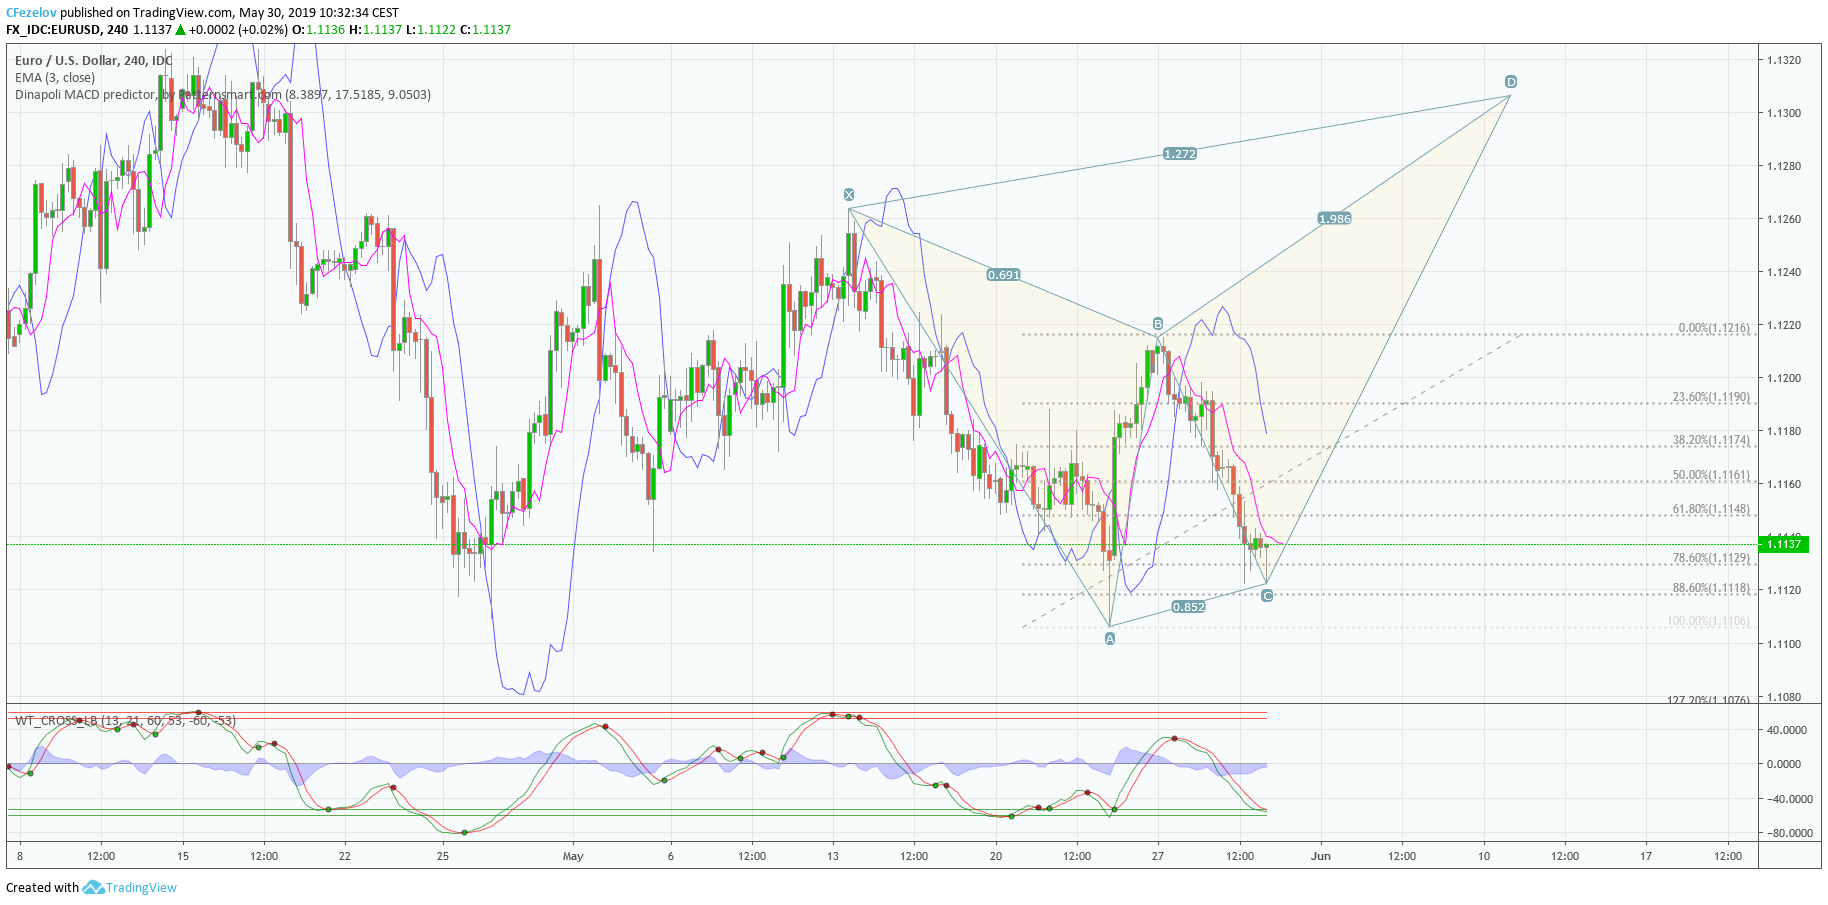Click the 0.00%(1.1216) Fibonacci level label
The height and width of the screenshot is (905, 1828).
[x=1714, y=328]
